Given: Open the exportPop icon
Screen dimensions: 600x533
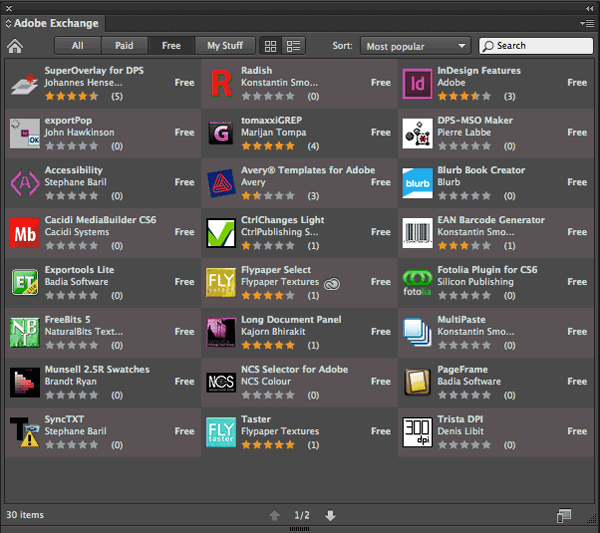Looking at the screenshot, I should tap(25, 134).
